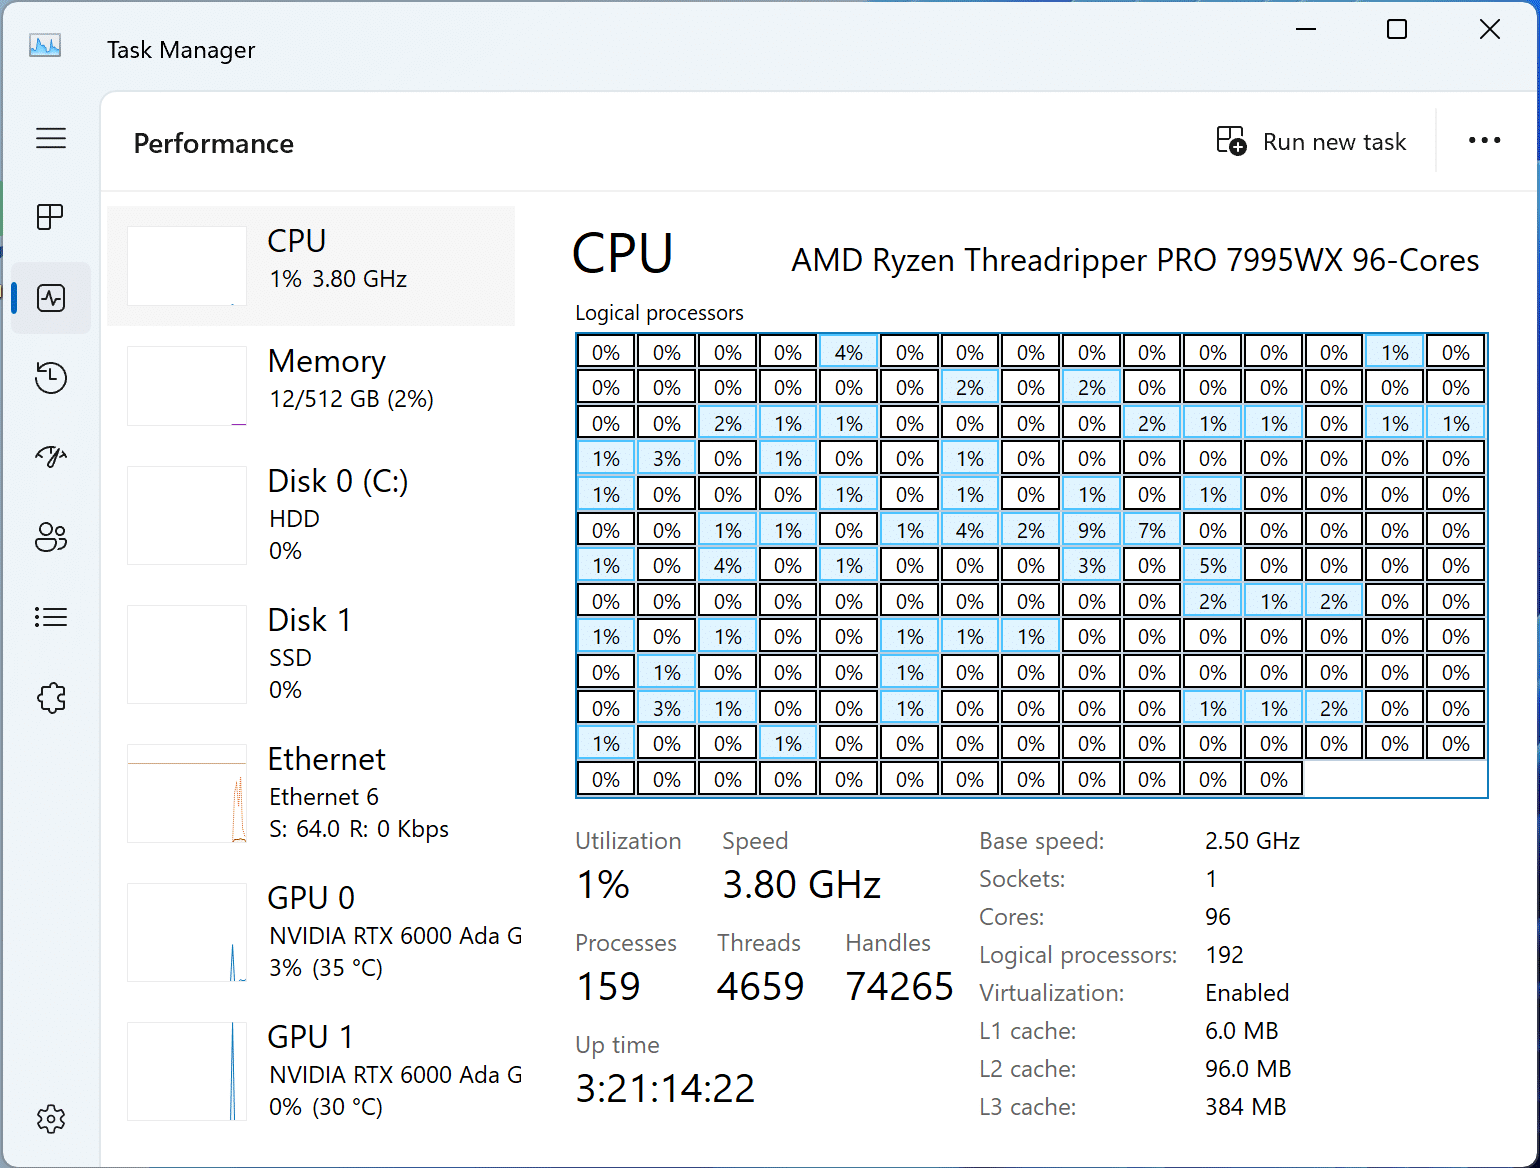
Task: Click the Cores value 96
Action: [x=1218, y=917]
